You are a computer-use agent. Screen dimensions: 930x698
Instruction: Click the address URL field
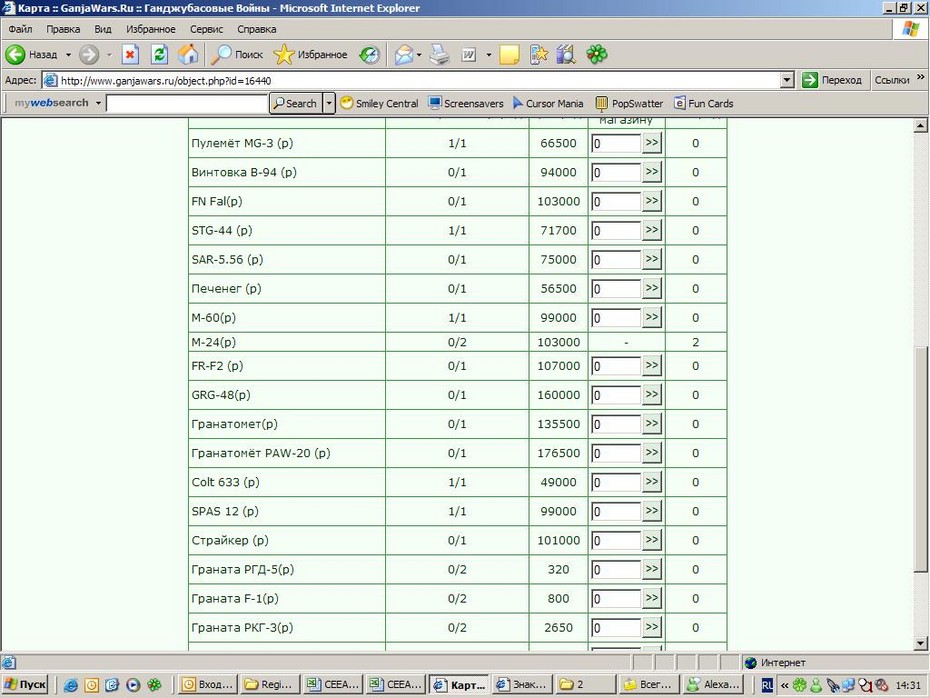418,80
